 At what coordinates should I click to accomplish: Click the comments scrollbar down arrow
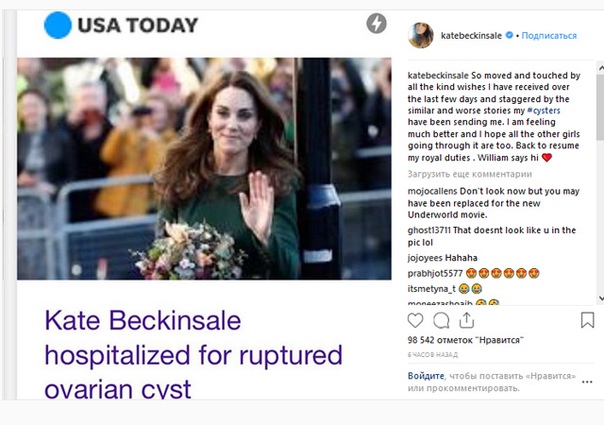click(601, 298)
